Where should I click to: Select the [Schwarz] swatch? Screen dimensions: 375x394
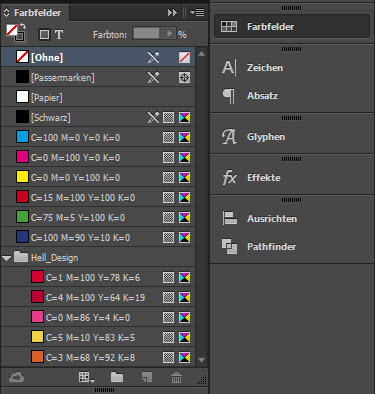click(98, 117)
